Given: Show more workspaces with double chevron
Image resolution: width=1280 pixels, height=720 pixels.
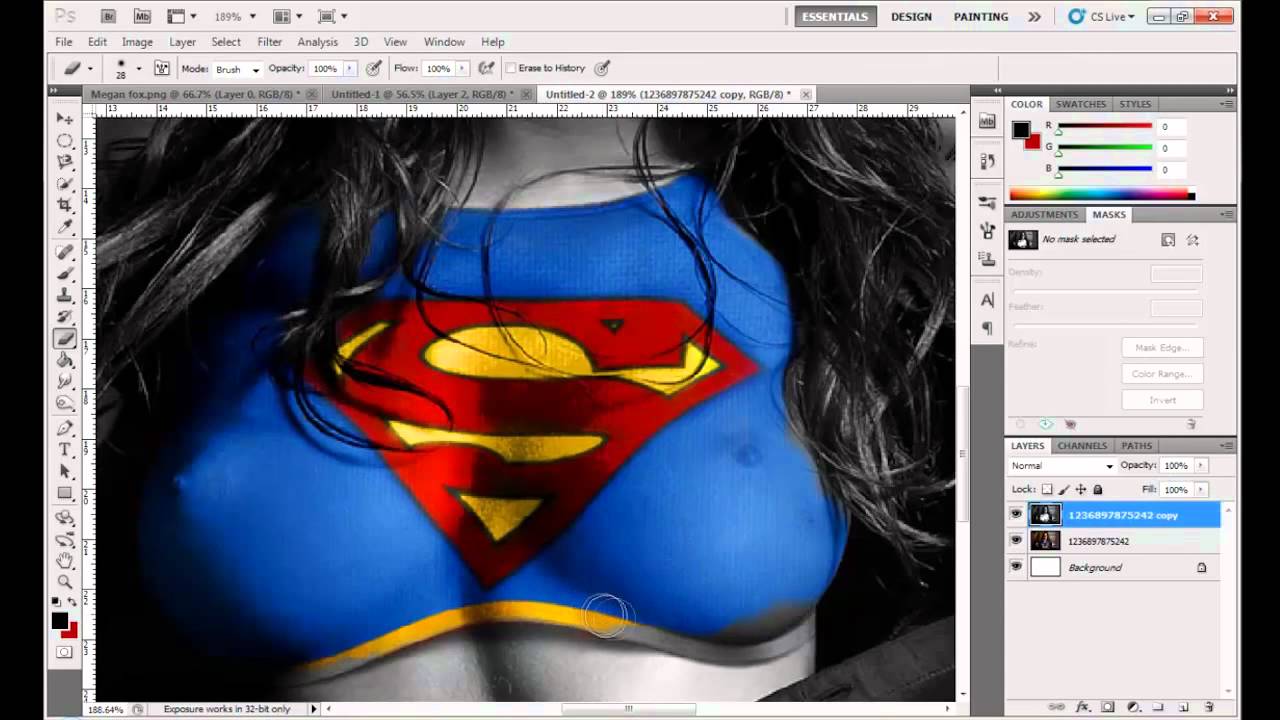Looking at the screenshot, I should [1034, 17].
